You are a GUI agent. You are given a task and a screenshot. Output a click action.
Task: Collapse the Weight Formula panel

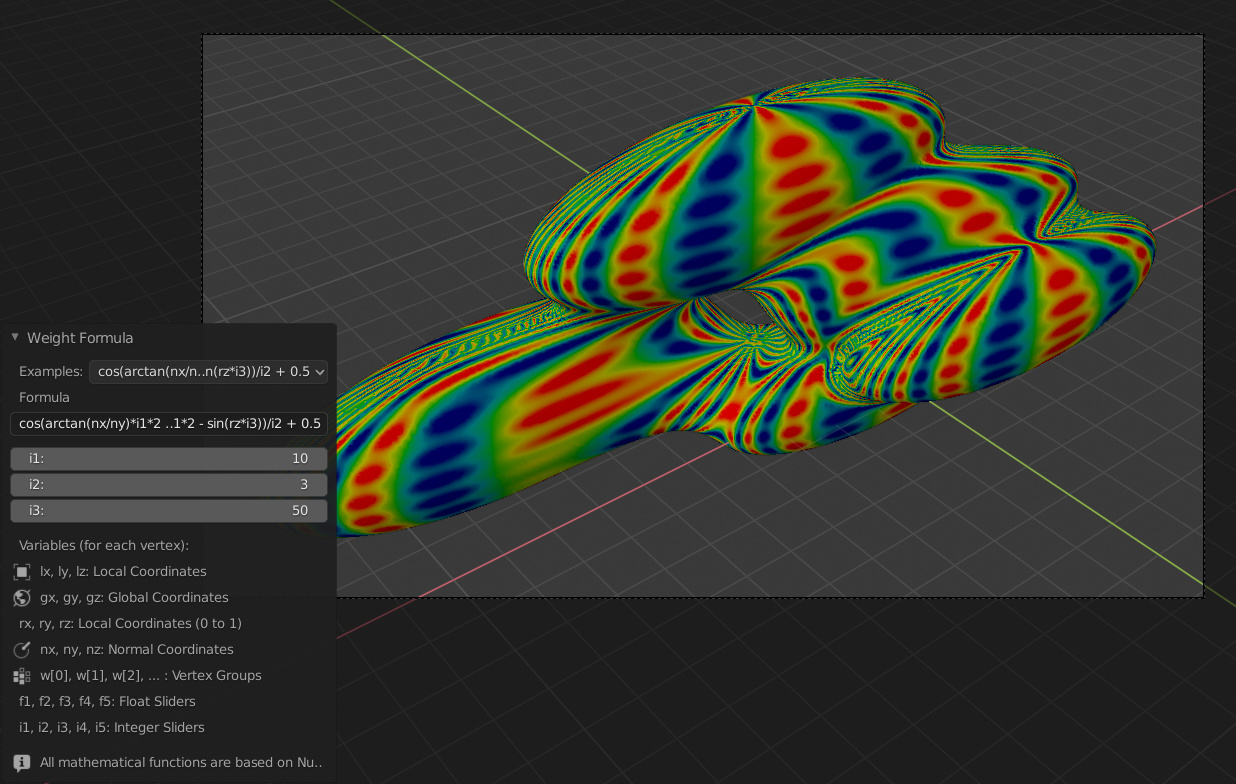point(14,337)
